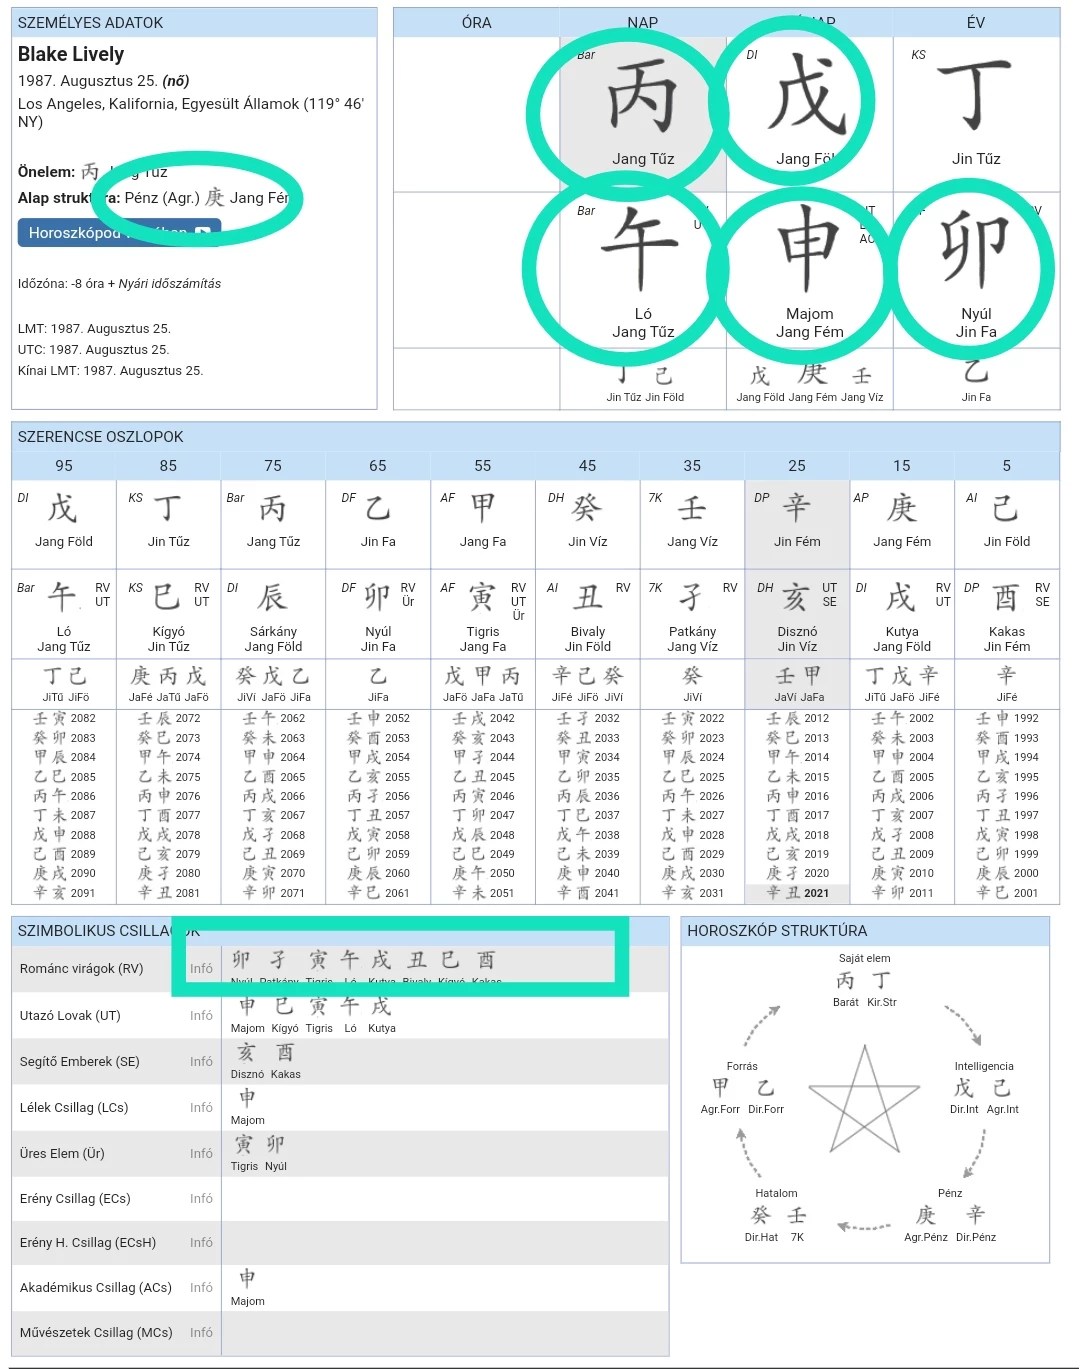This screenshot has height=1369, width=1080.
Task: Select the 甲 Jang Fa stem in age 55 column
Action: click(x=483, y=508)
